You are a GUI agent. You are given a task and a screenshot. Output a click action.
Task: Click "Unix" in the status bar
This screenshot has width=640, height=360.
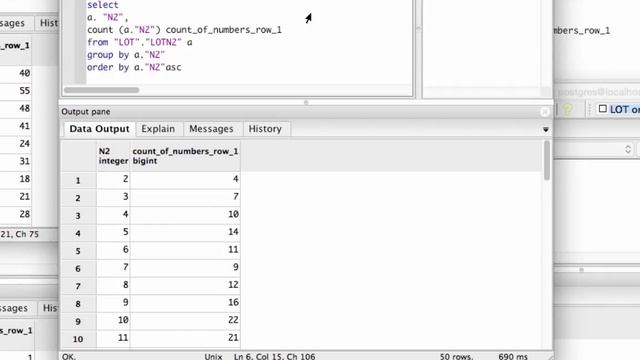point(213,356)
